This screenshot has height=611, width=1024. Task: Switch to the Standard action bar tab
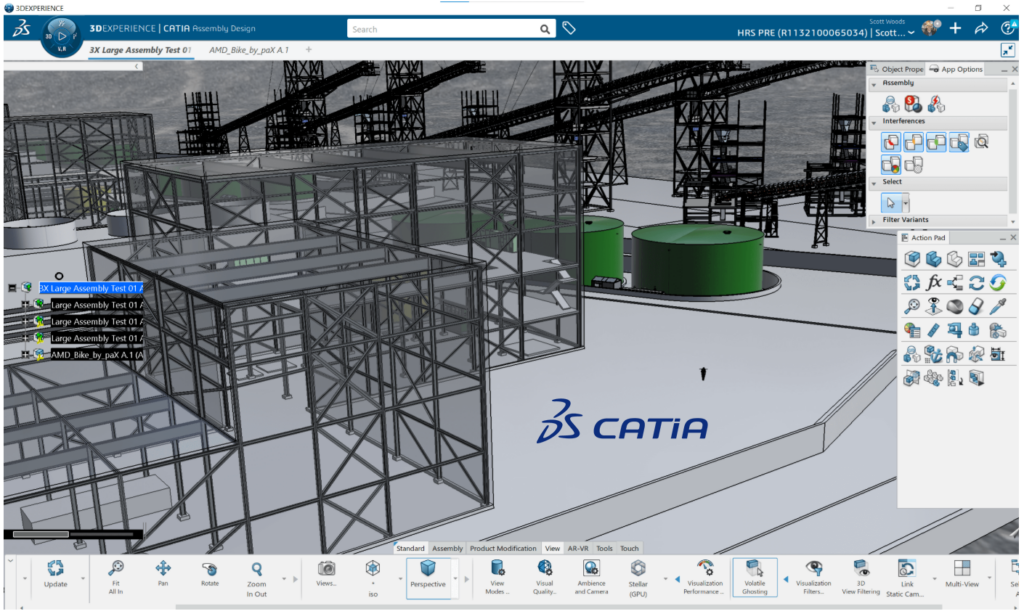(410, 548)
